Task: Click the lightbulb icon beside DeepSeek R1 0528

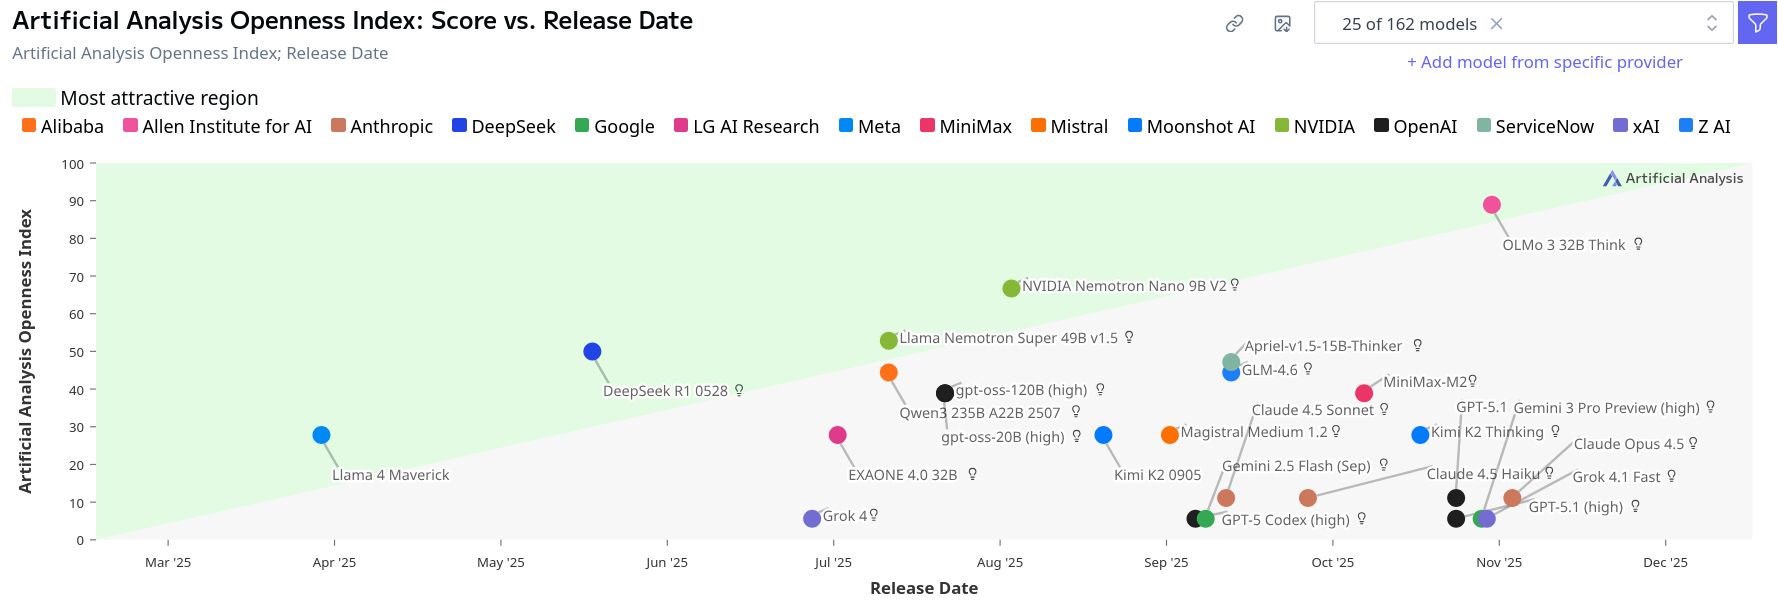Action: coord(739,390)
